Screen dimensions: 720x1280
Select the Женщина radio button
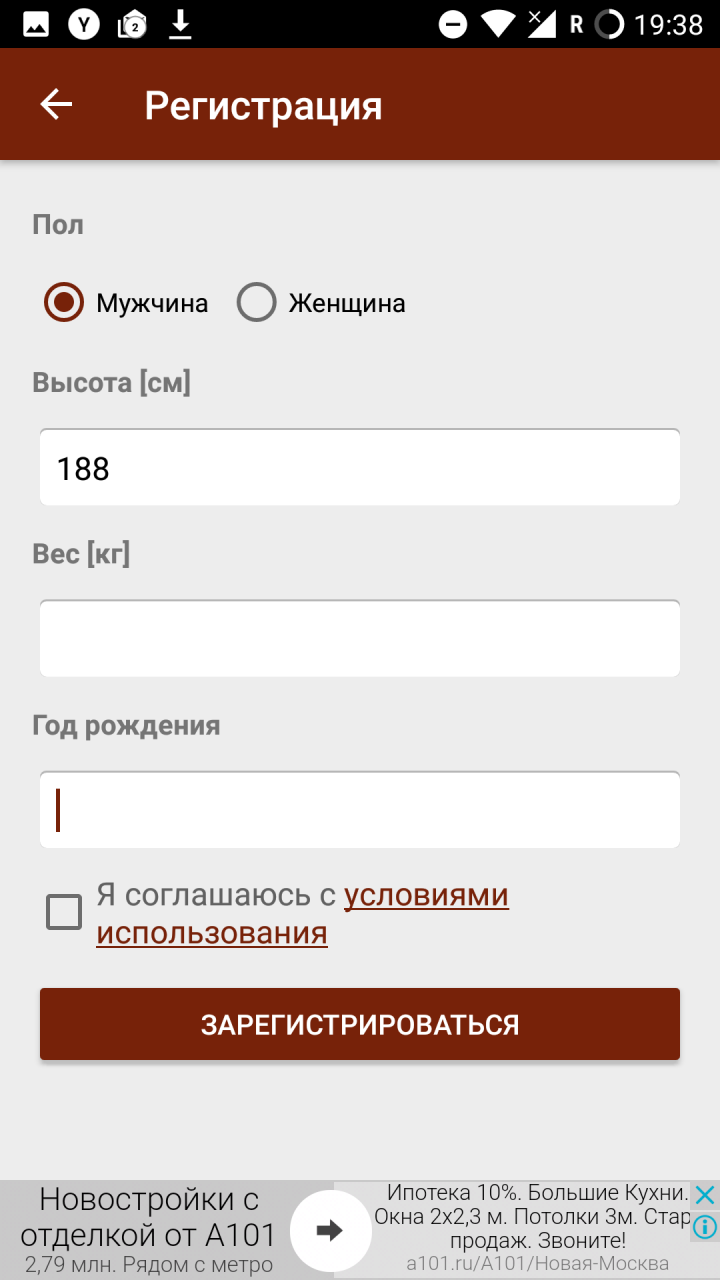coord(257,302)
